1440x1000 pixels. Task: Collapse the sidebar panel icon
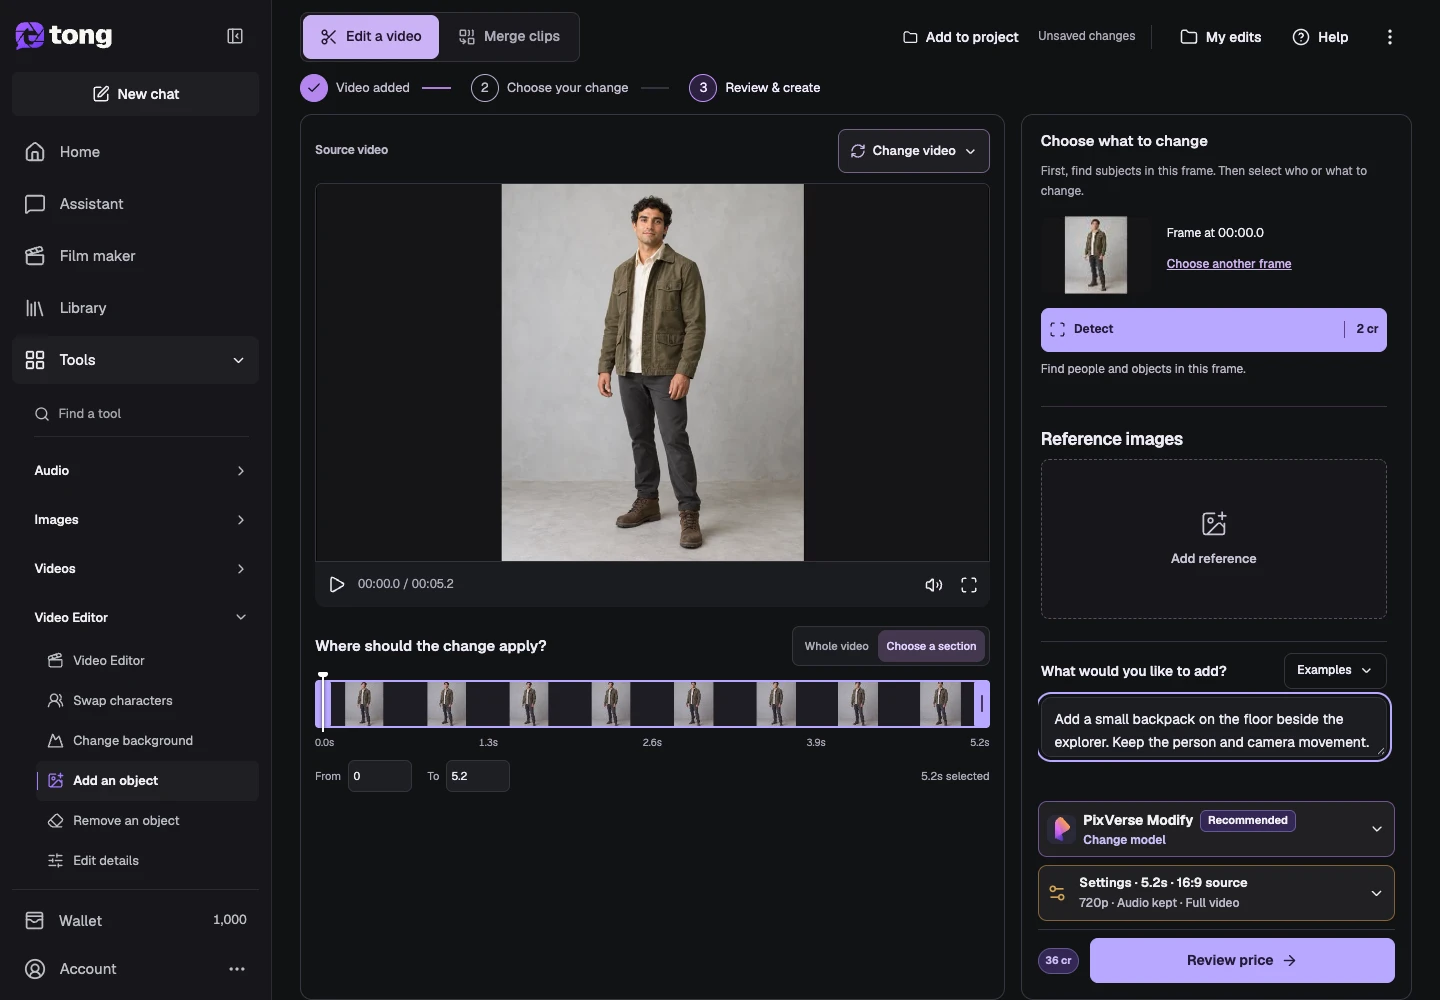coord(235,36)
